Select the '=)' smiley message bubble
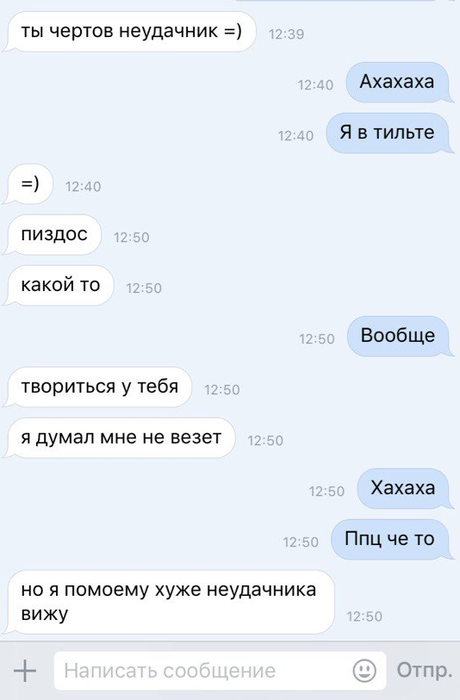 [x=29, y=184]
